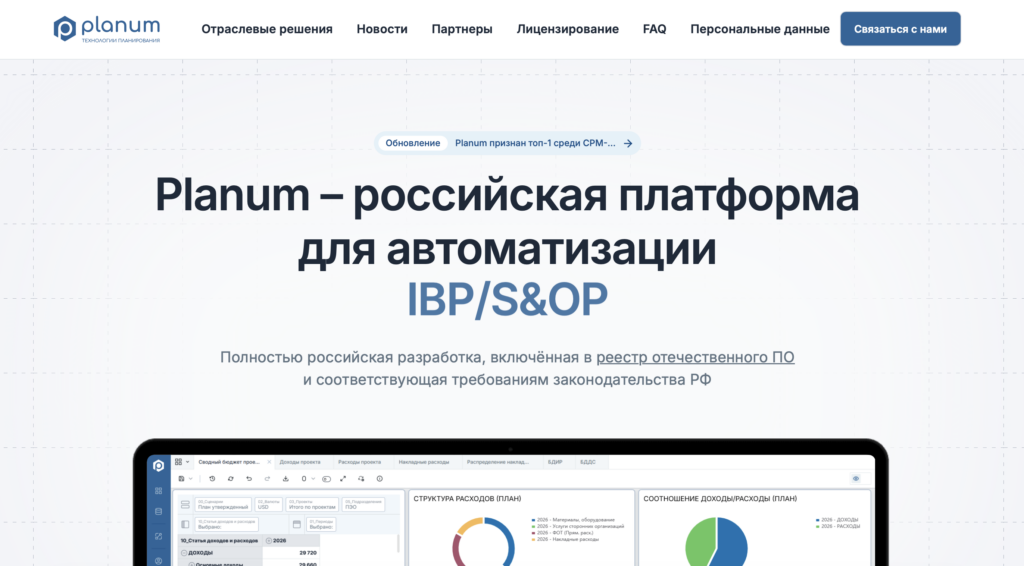
Task: Toggle the eye visibility icon at toolbar right
Action: coord(856,479)
